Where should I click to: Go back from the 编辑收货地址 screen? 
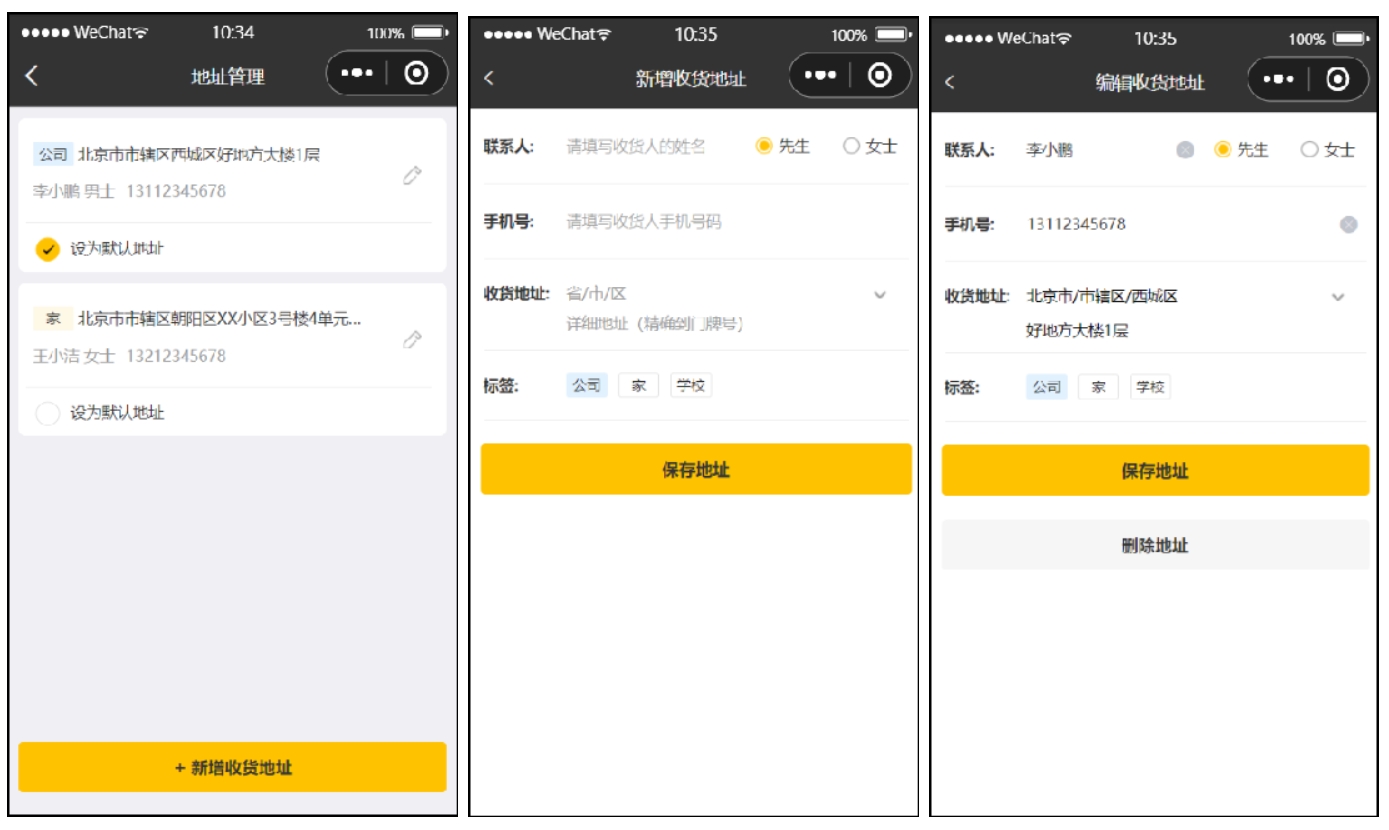(x=950, y=82)
